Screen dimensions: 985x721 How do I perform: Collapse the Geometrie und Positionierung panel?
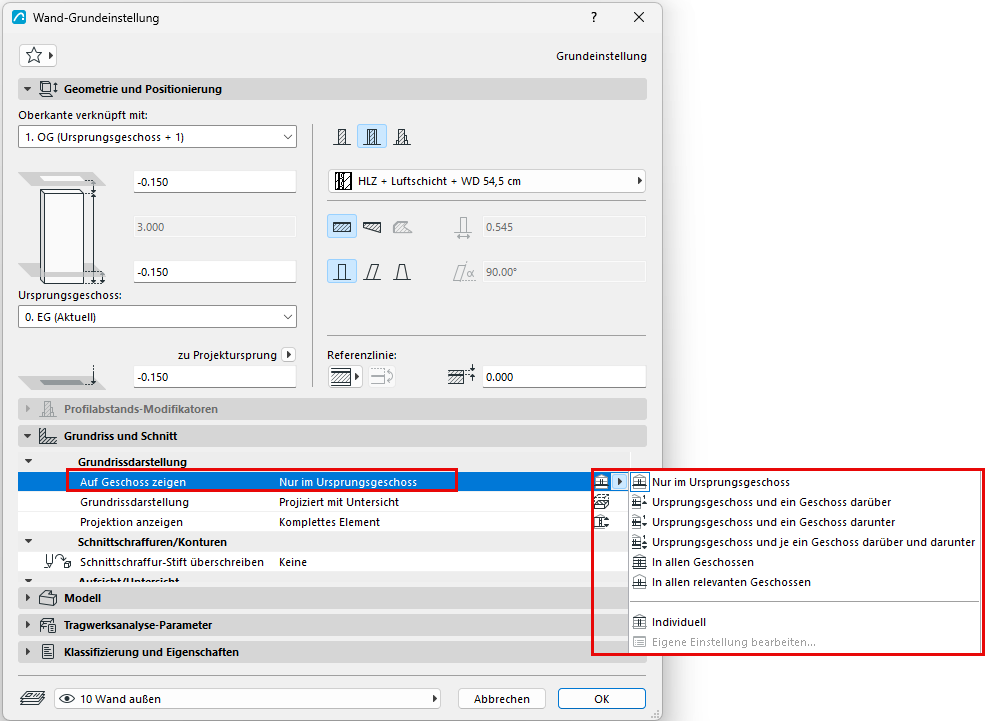(x=27, y=89)
